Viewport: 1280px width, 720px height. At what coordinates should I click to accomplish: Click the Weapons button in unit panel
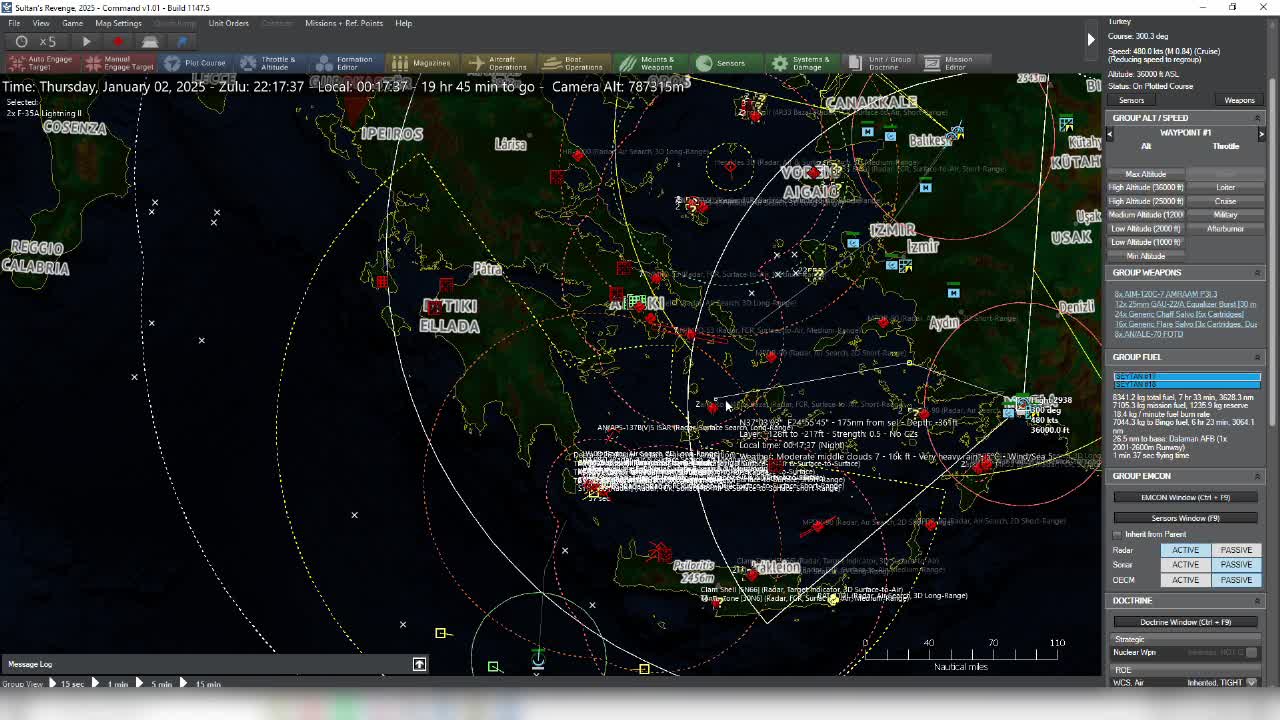tap(1239, 100)
